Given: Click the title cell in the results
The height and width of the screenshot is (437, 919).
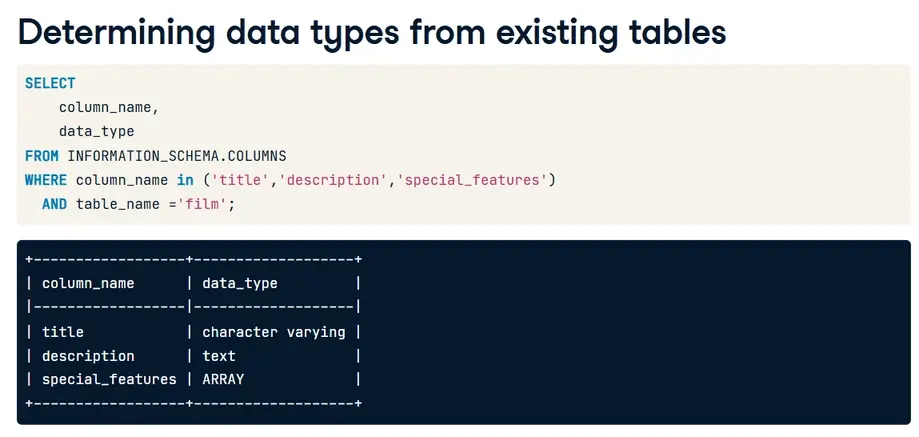Looking at the screenshot, I should [x=63, y=331].
